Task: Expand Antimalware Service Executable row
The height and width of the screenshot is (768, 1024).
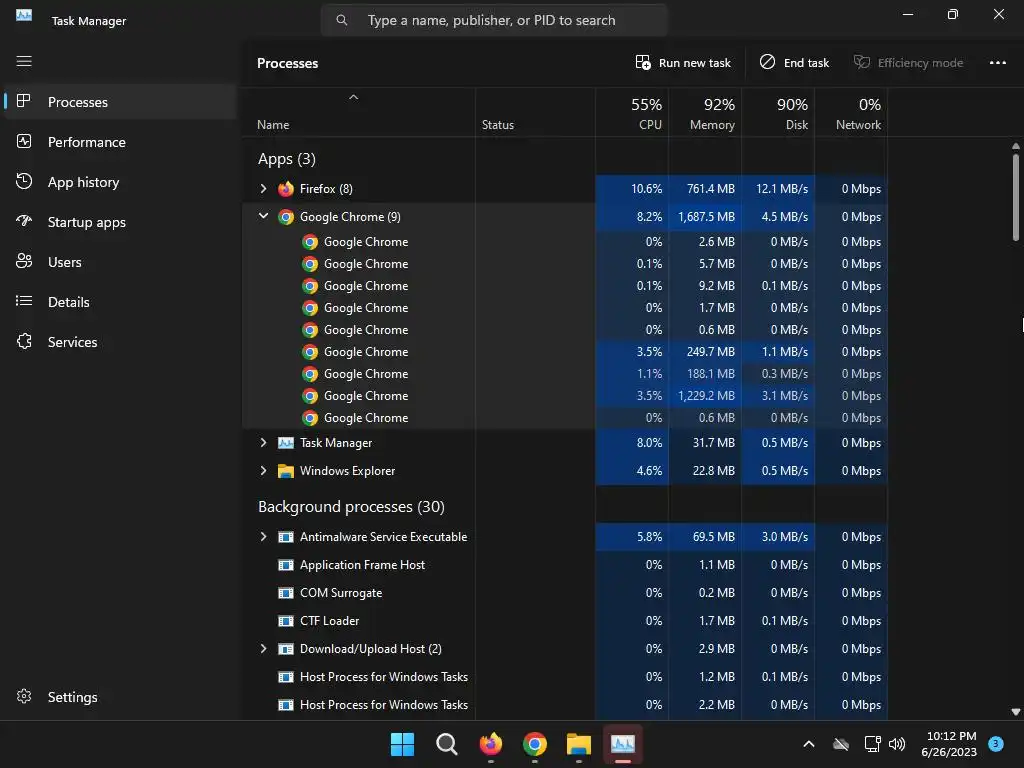Action: [x=263, y=537]
